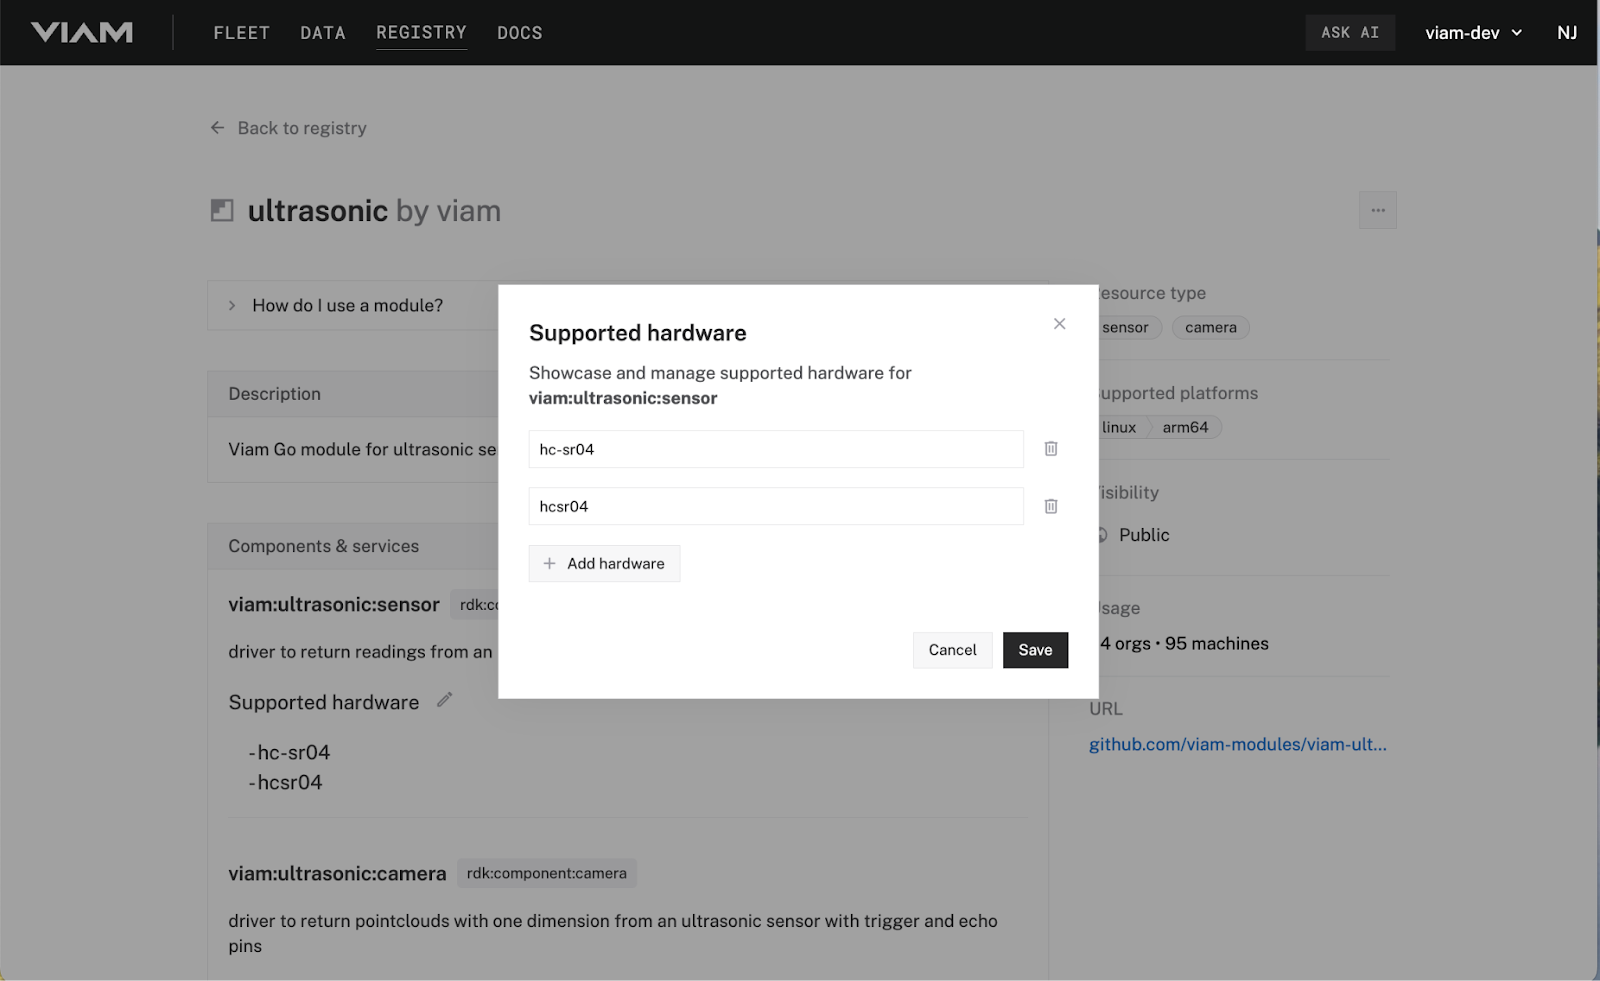Click 'viam:ultrasonic:camera' heading

pyautogui.click(x=337, y=873)
